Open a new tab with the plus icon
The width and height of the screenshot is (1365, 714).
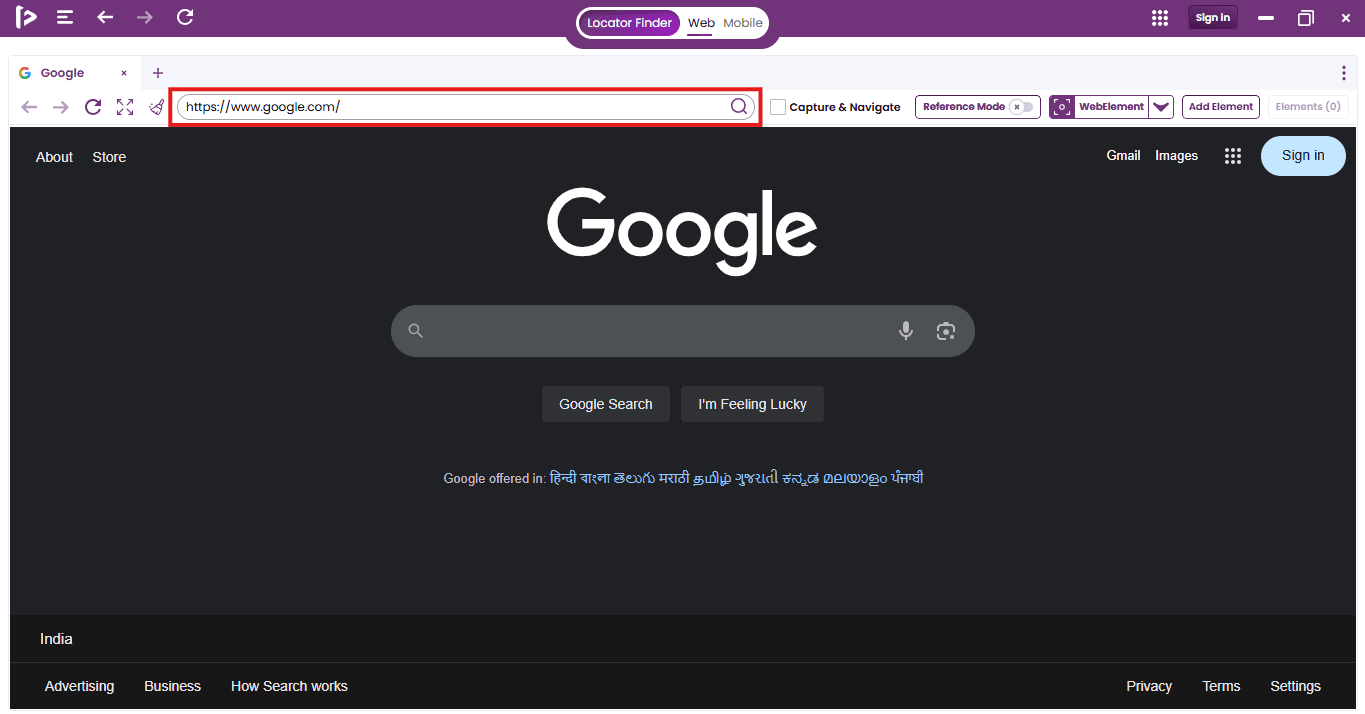coord(158,73)
